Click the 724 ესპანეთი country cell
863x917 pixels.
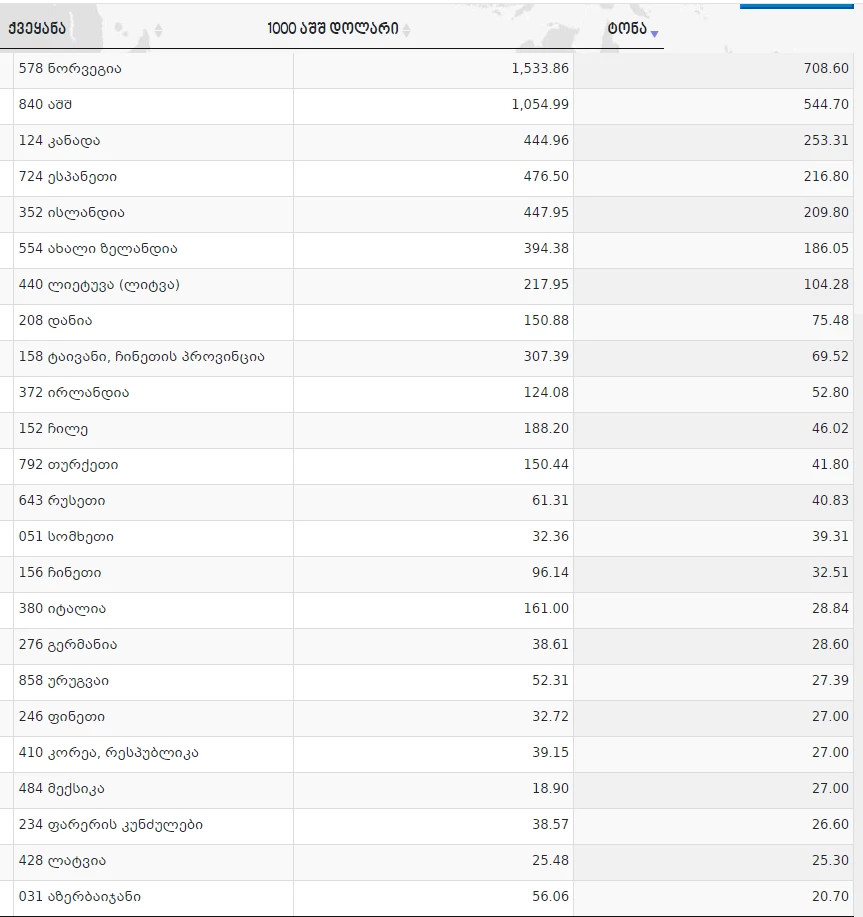[x=68, y=177]
